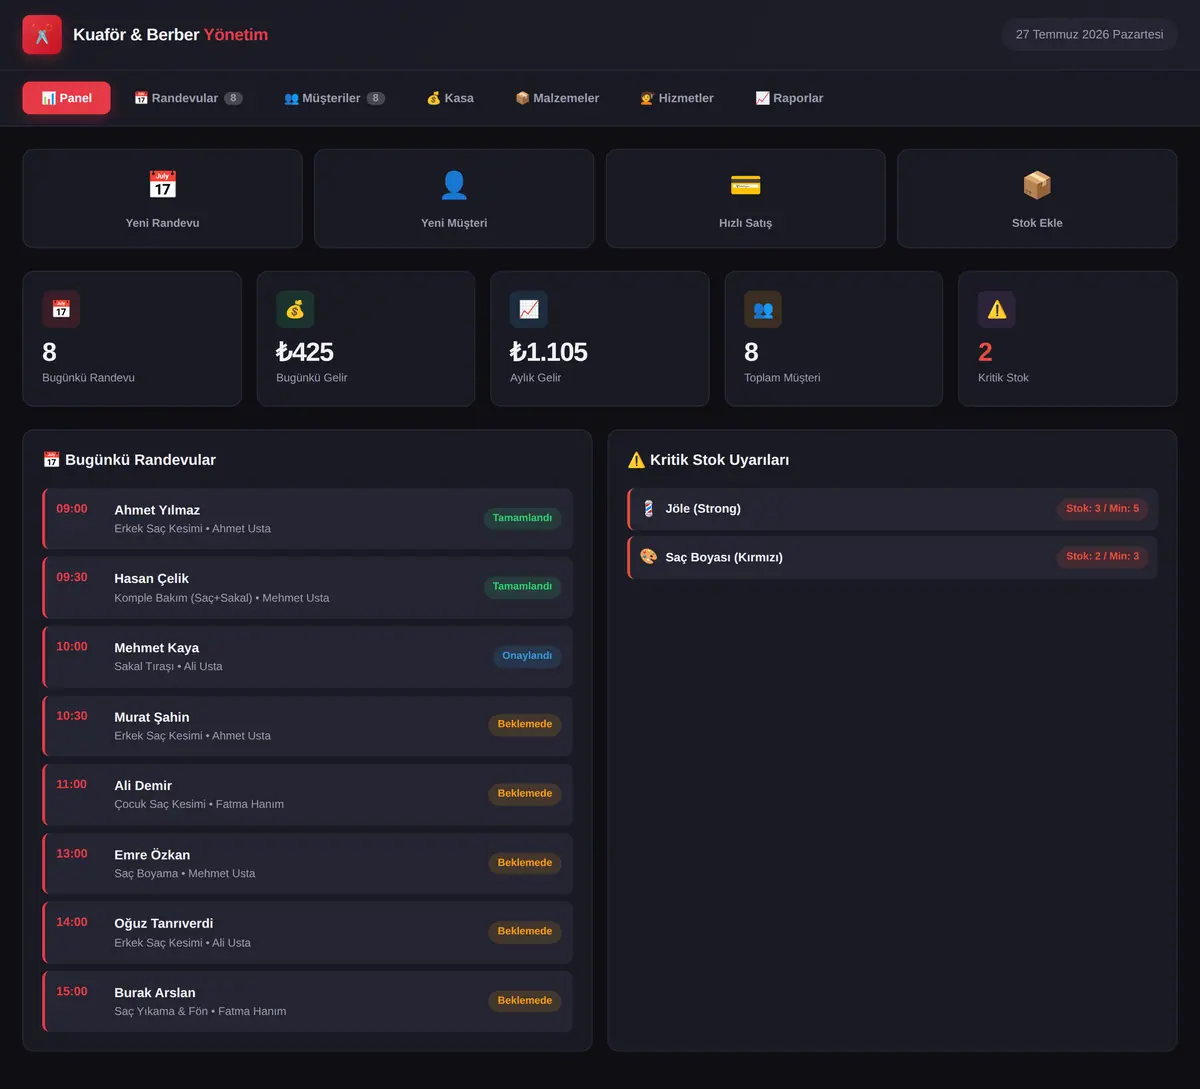The width and height of the screenshot is (1200, 1089).
Task: Go to the Müşteriler tab
Action: tap(334, 98)
